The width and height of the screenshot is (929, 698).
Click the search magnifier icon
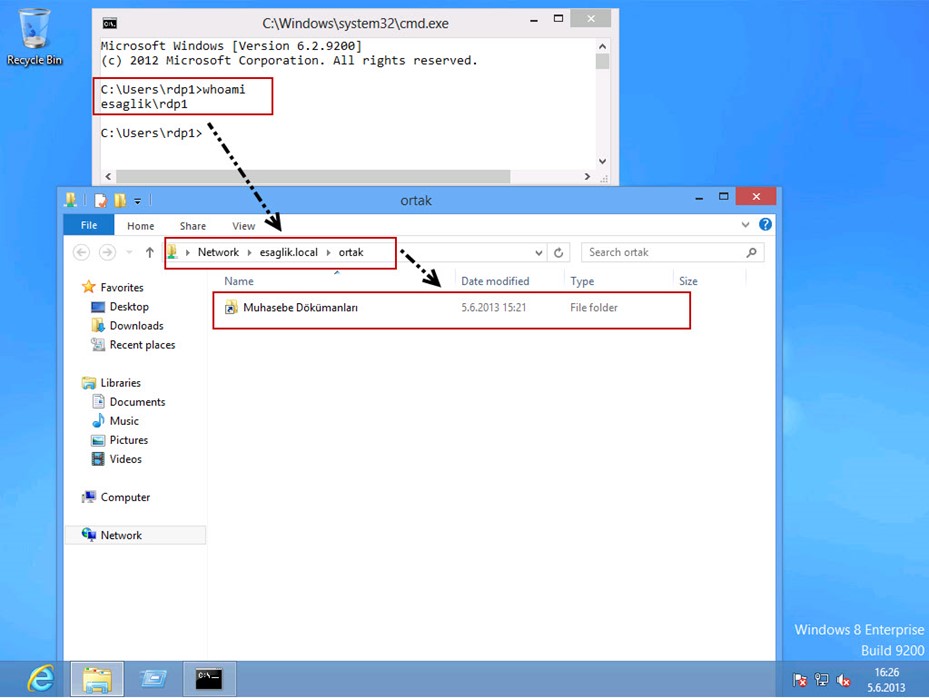(751, 252)
